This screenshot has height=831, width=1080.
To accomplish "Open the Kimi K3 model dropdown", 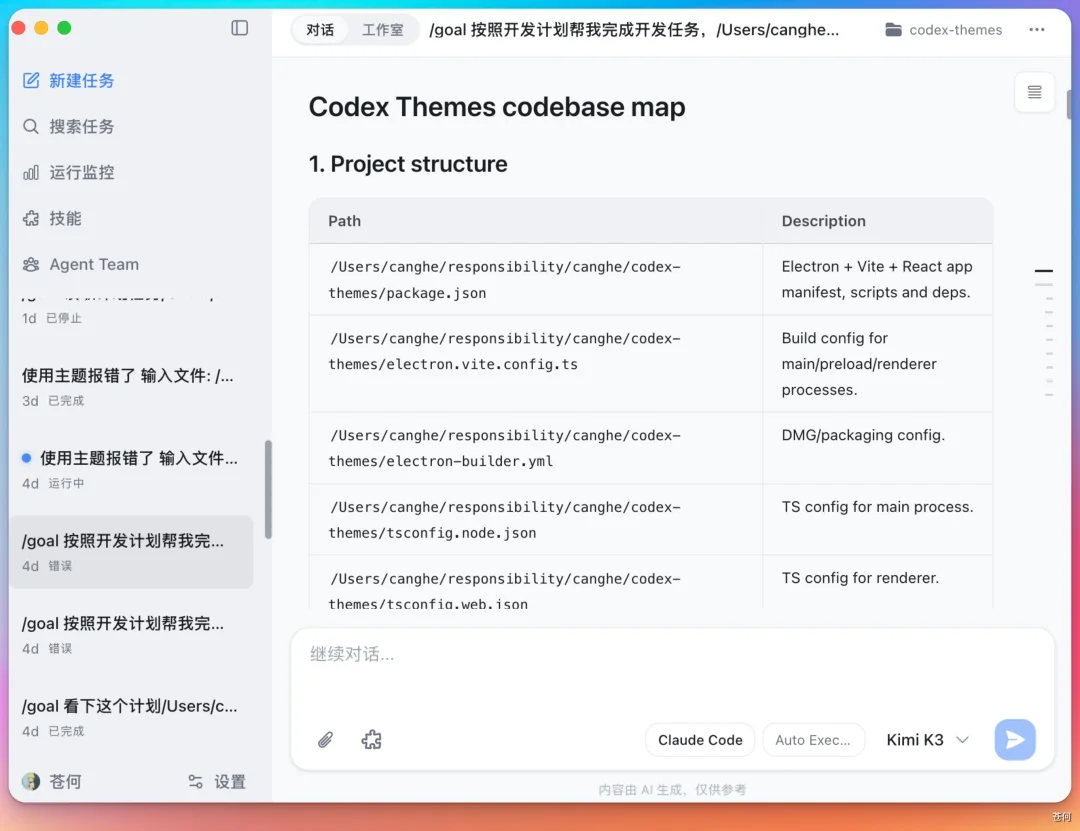I will tap(927, 740).
